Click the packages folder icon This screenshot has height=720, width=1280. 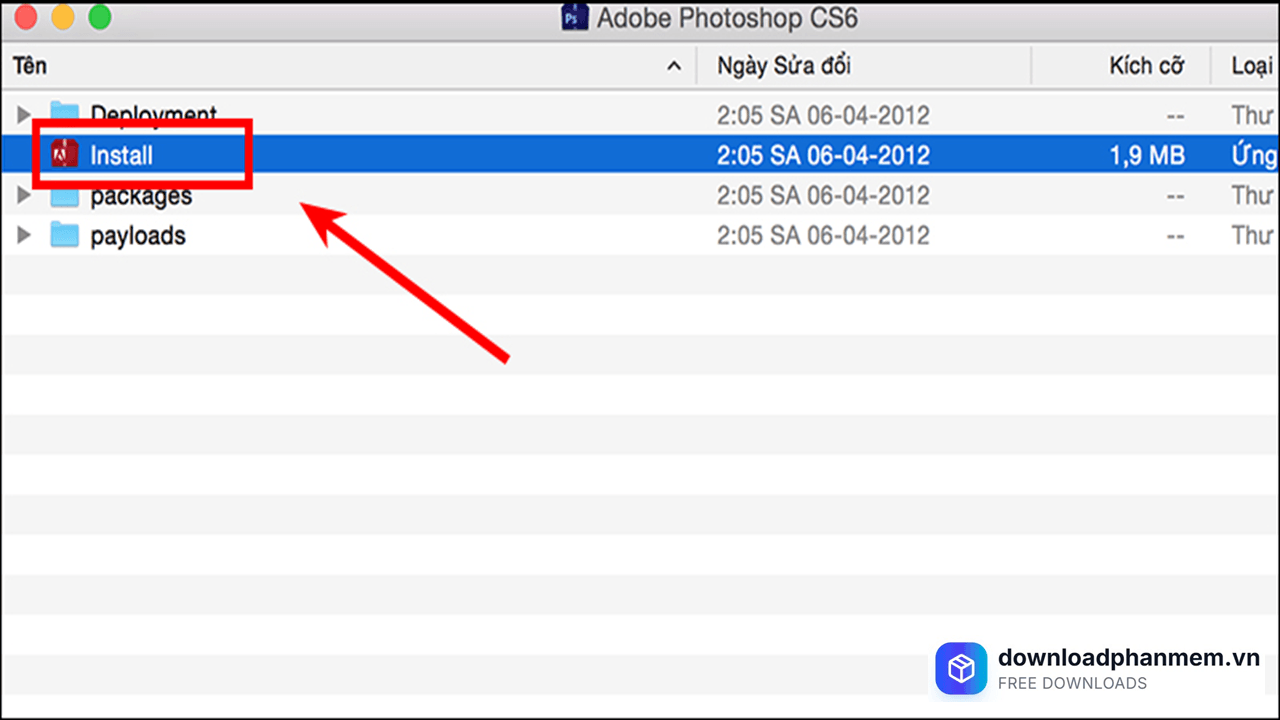pyautogui.click(x=65, y=196)
